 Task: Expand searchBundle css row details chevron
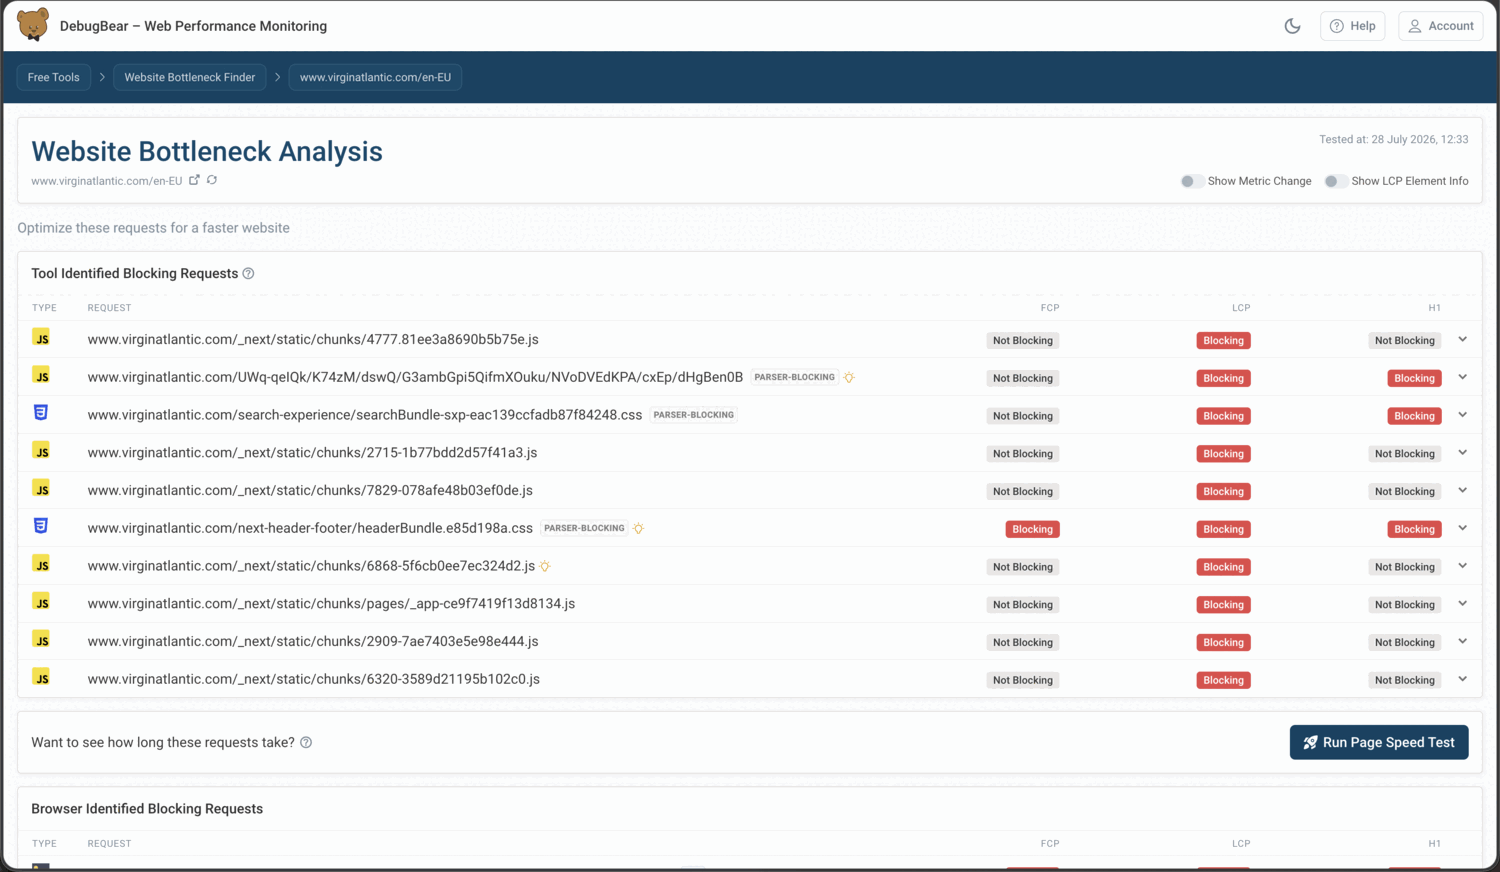point(1462,415)
